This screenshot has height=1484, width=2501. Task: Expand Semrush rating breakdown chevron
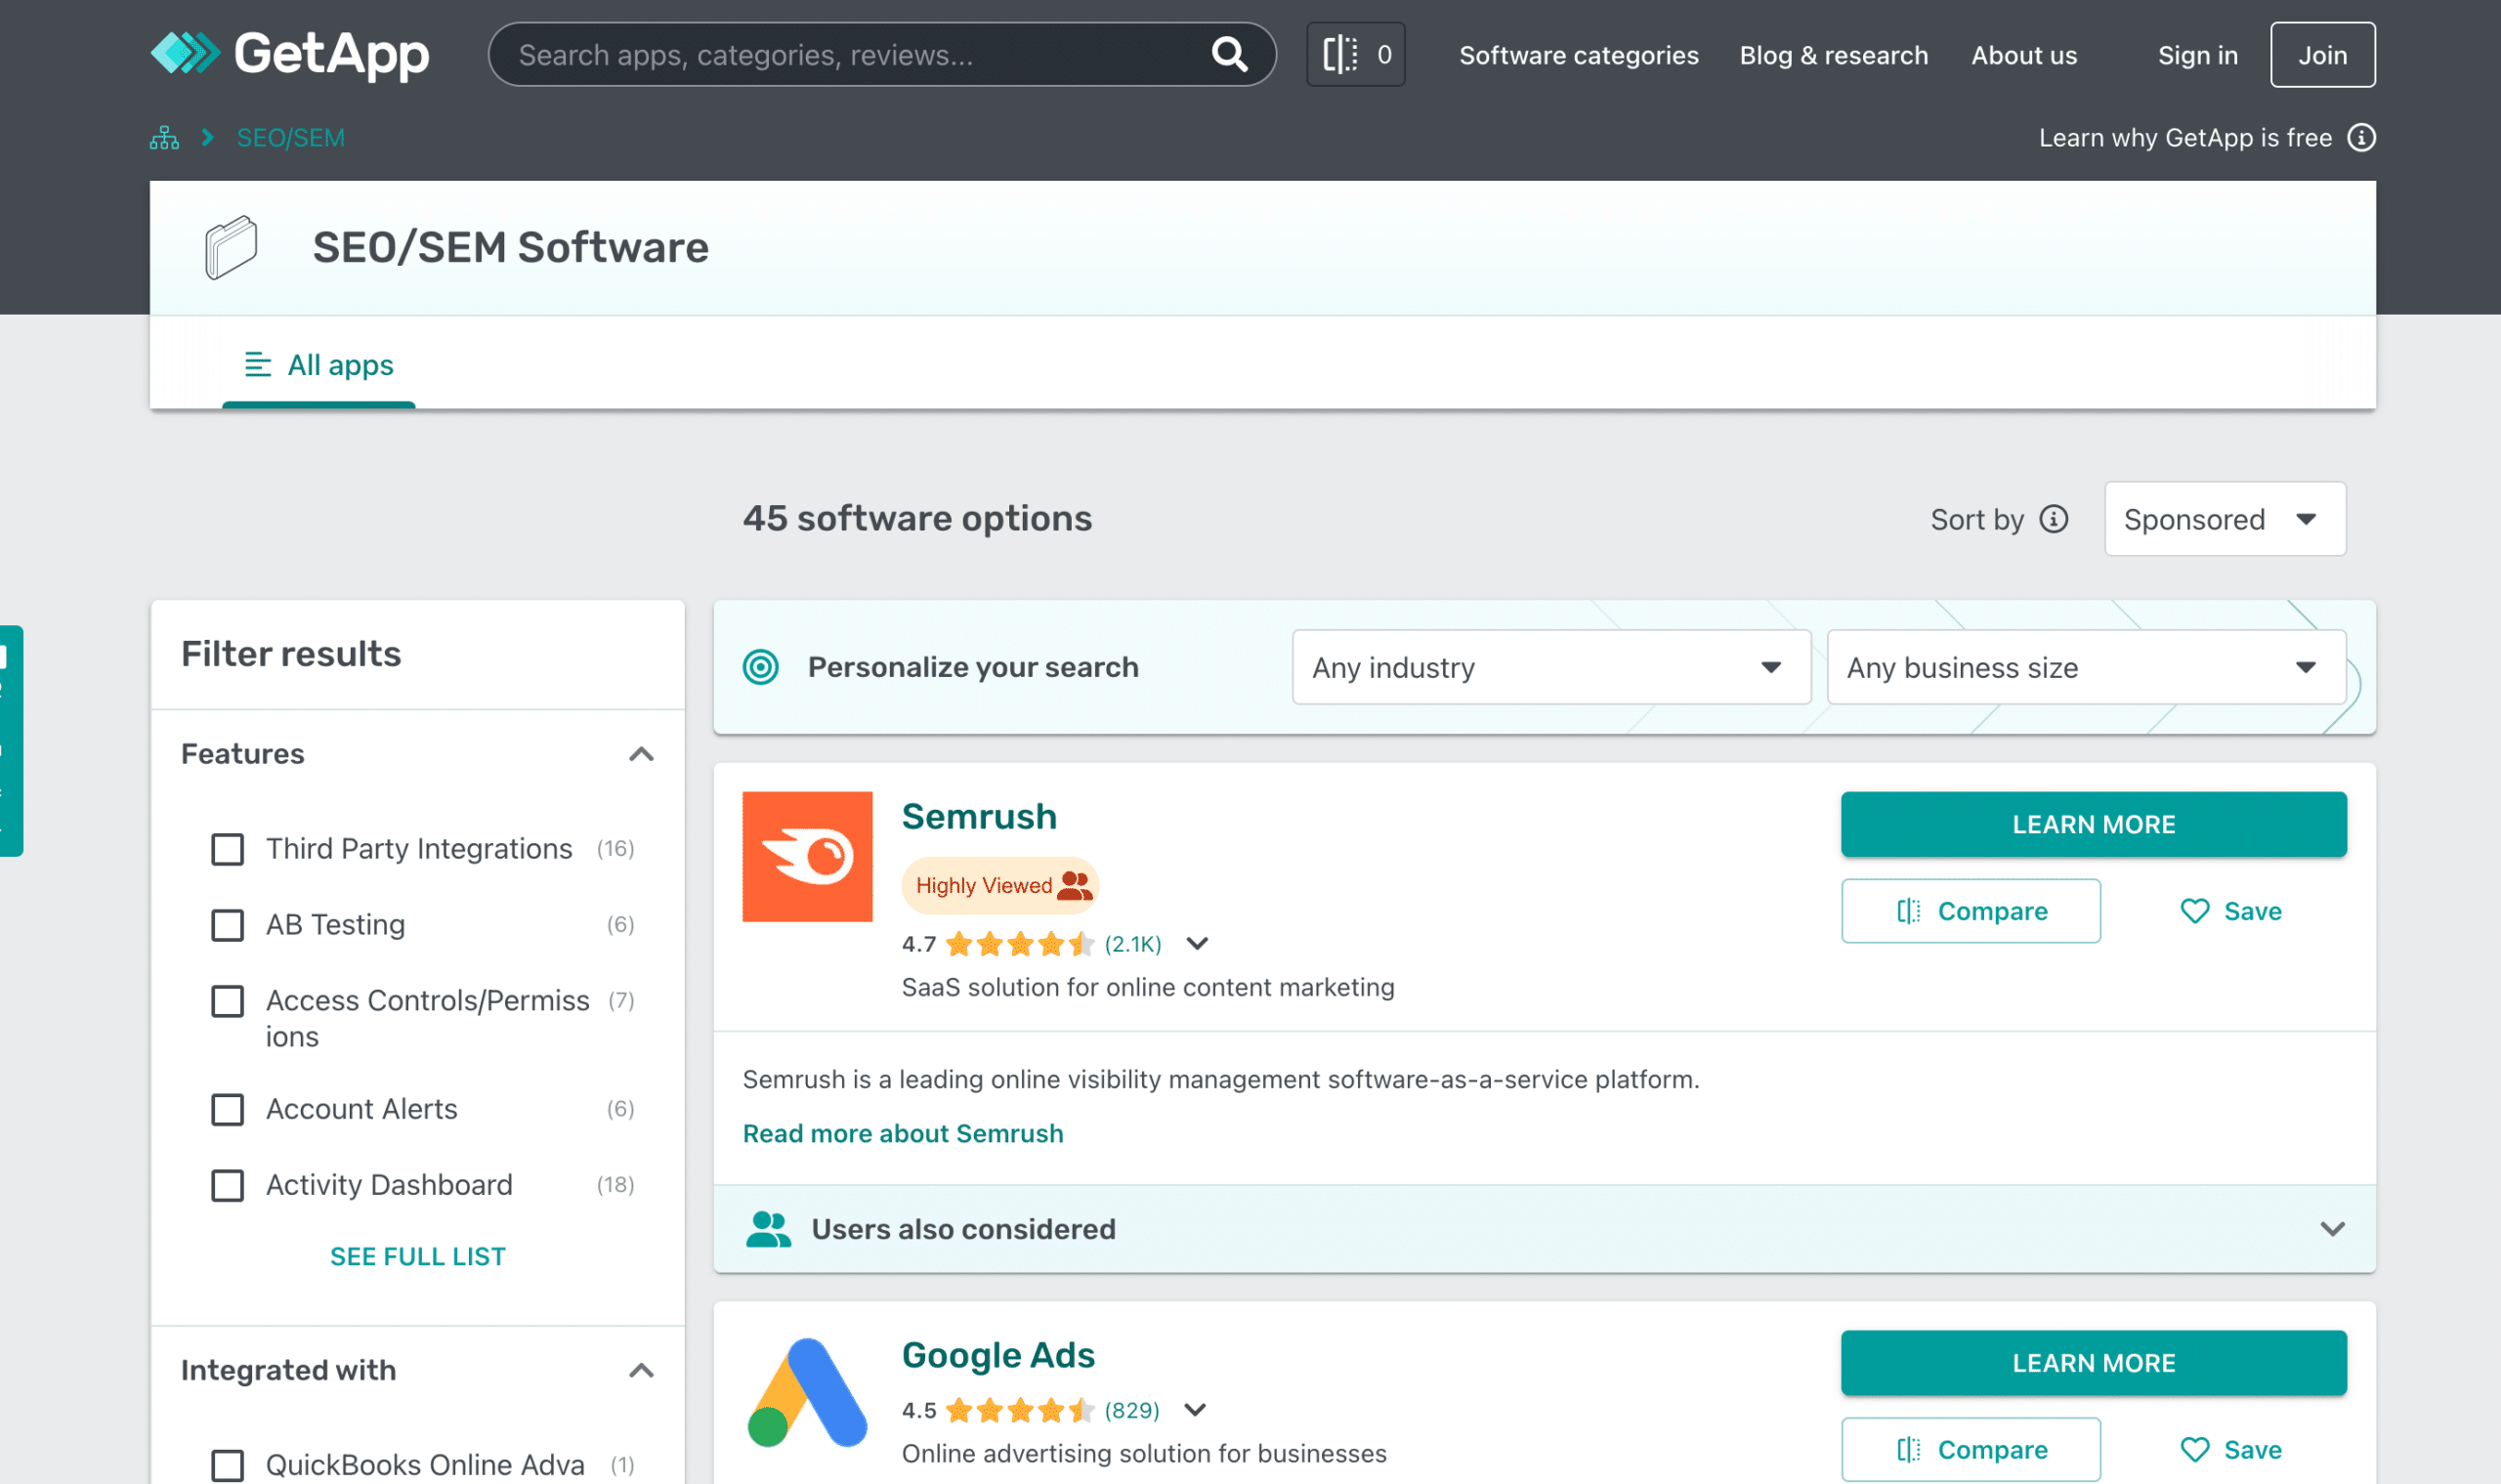1197,943
